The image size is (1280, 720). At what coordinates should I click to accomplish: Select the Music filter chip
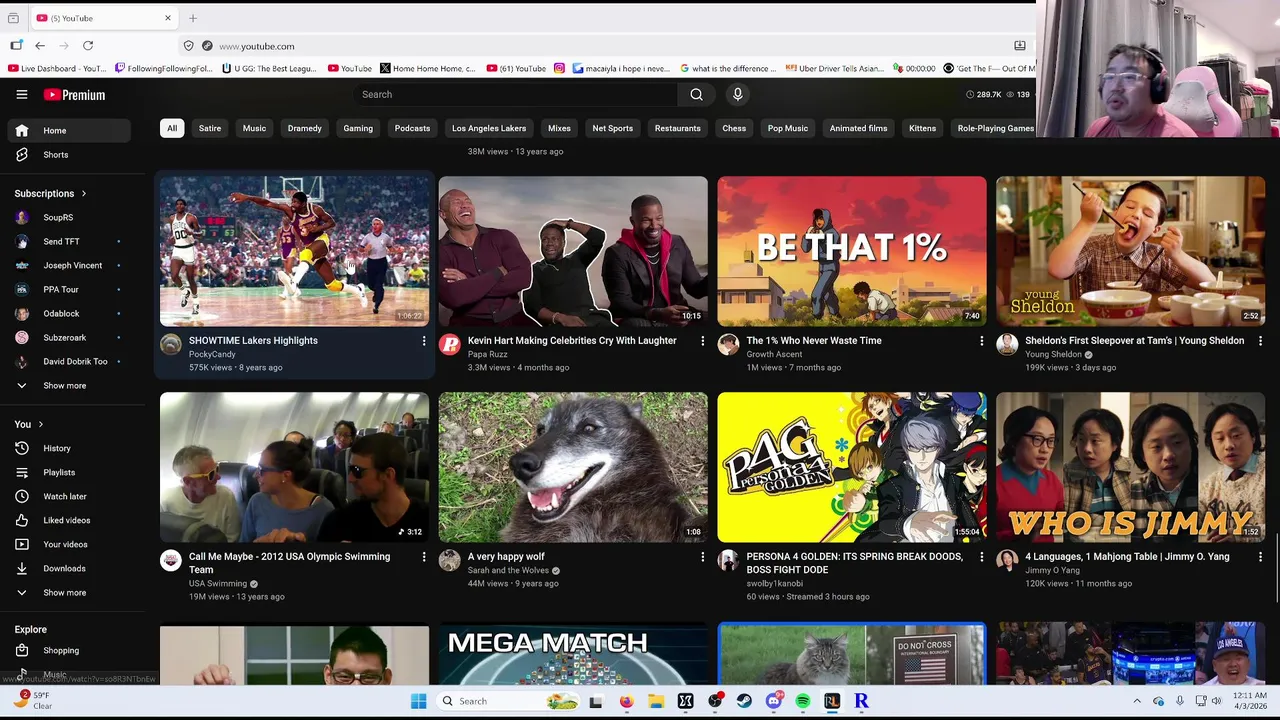[254, 128]
